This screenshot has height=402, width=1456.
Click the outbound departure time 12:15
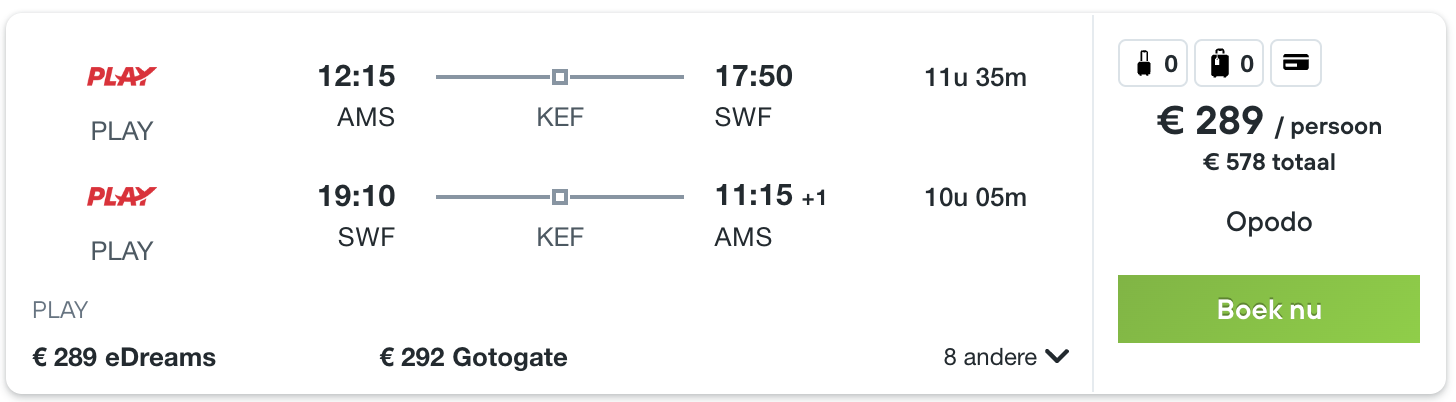tap(356, 76)
